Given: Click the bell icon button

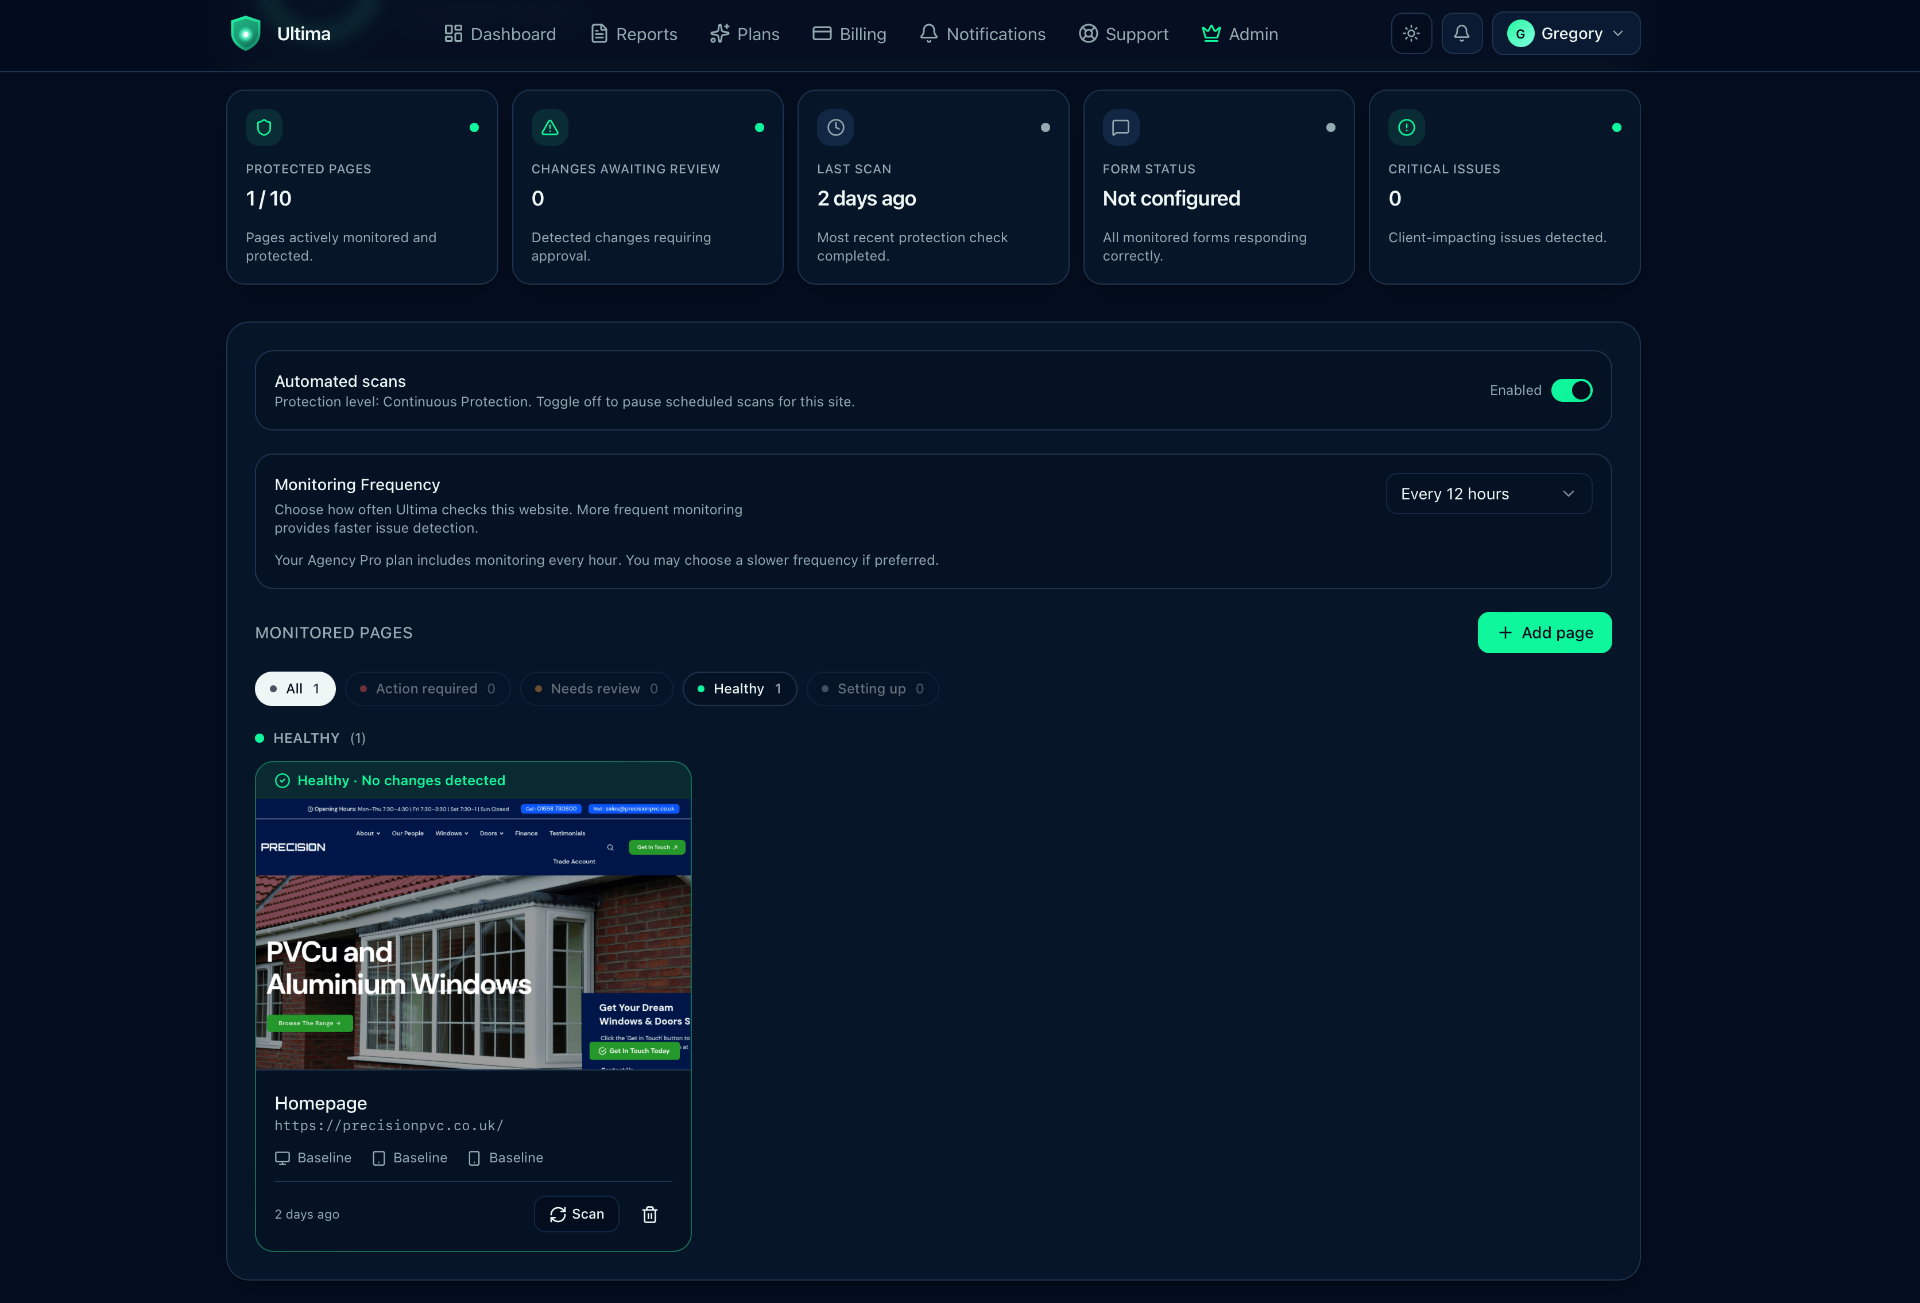Looking at the screenshot, I should (1461, 33).
